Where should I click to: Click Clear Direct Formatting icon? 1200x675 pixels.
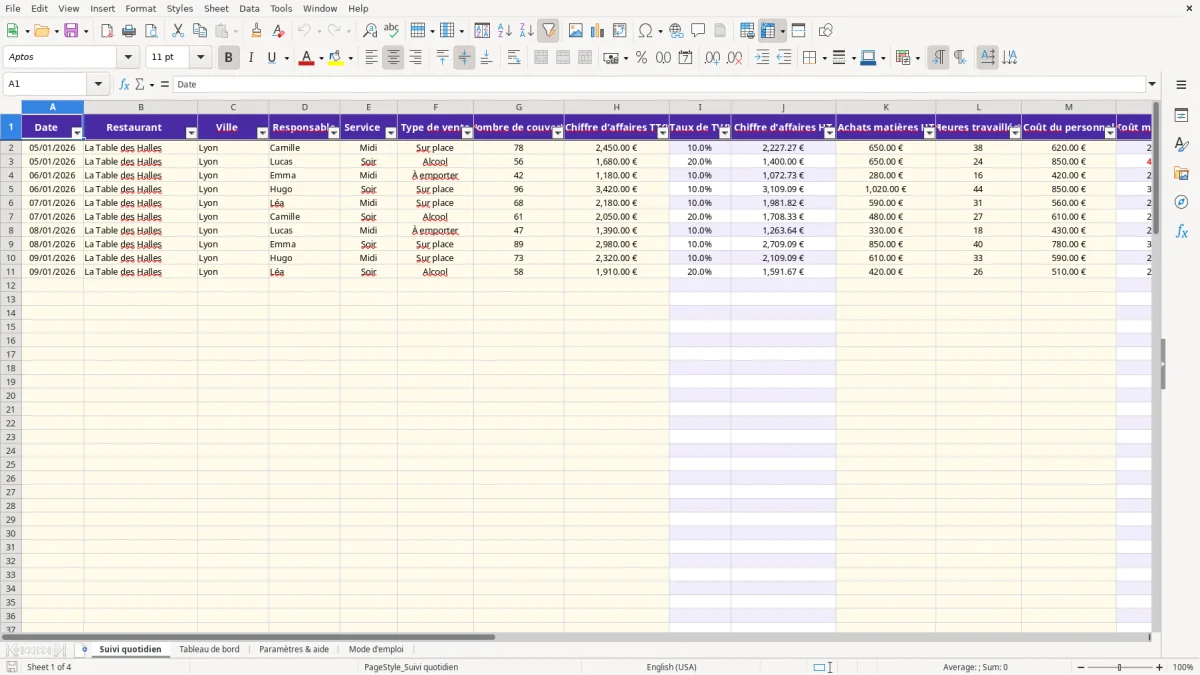coord(279,31)
